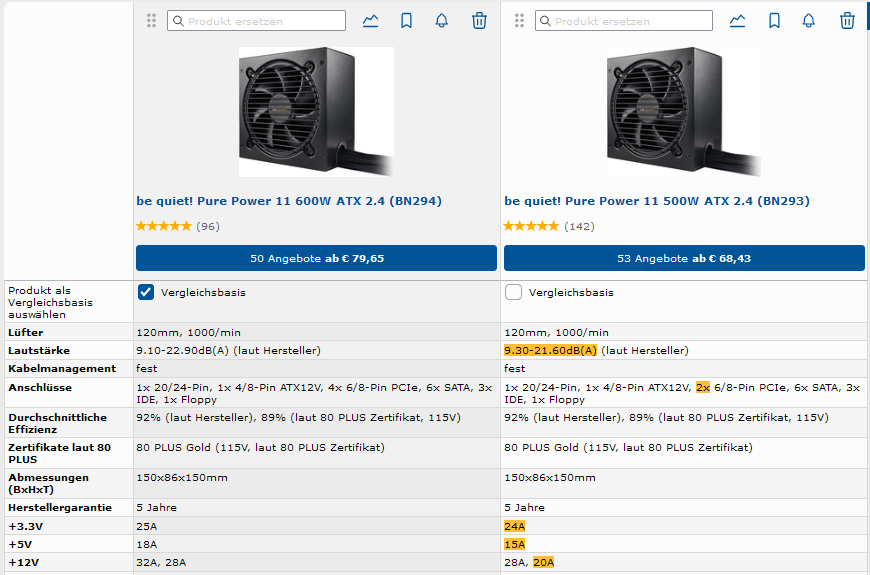Click BN293 product image

tap(684, 112)
